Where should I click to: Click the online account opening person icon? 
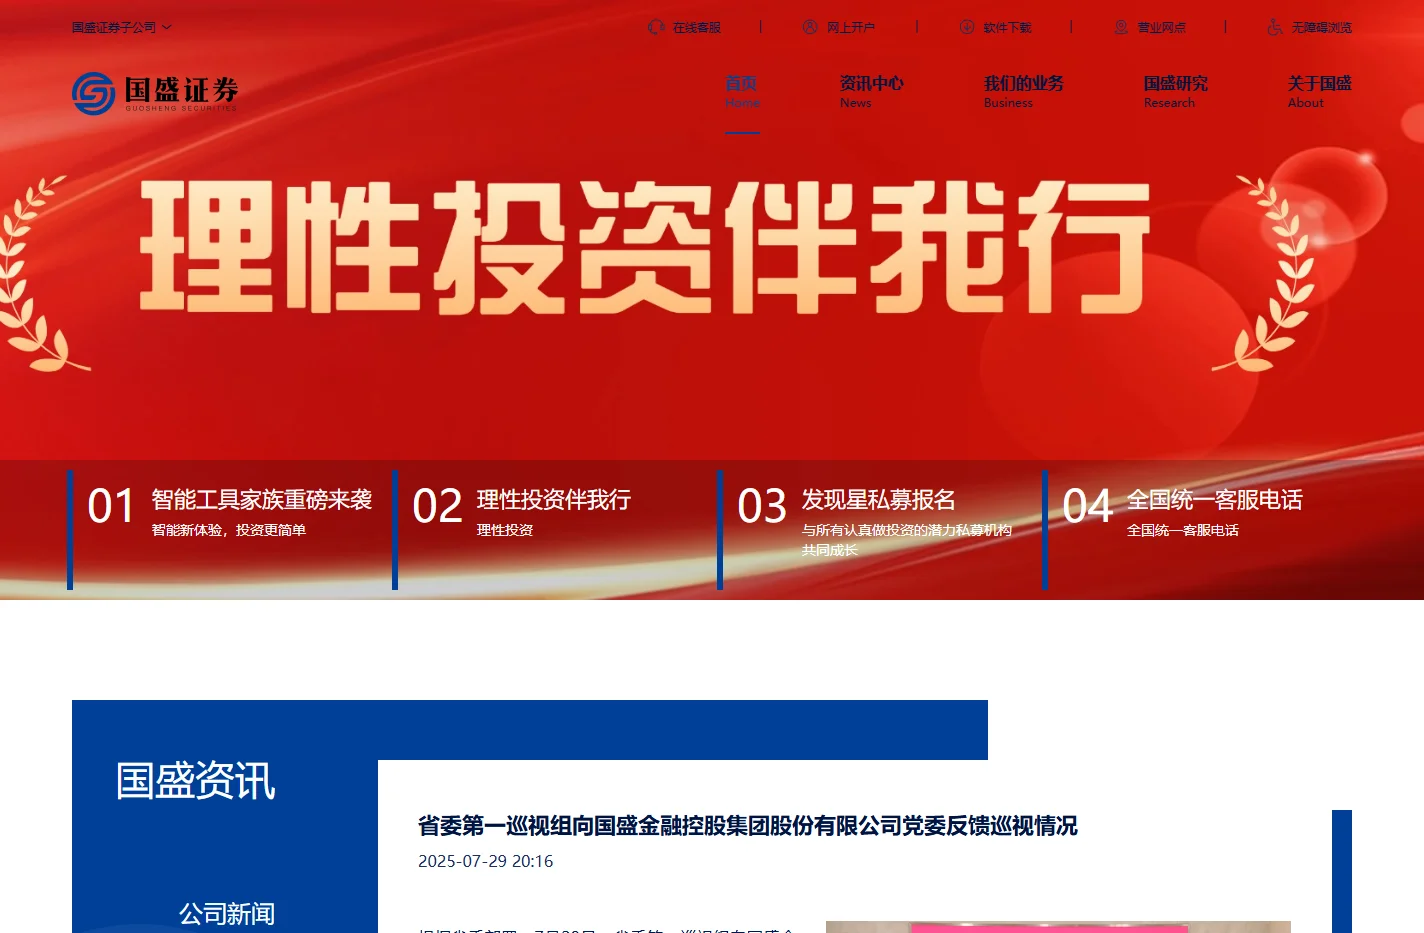(x=810, y=27)
